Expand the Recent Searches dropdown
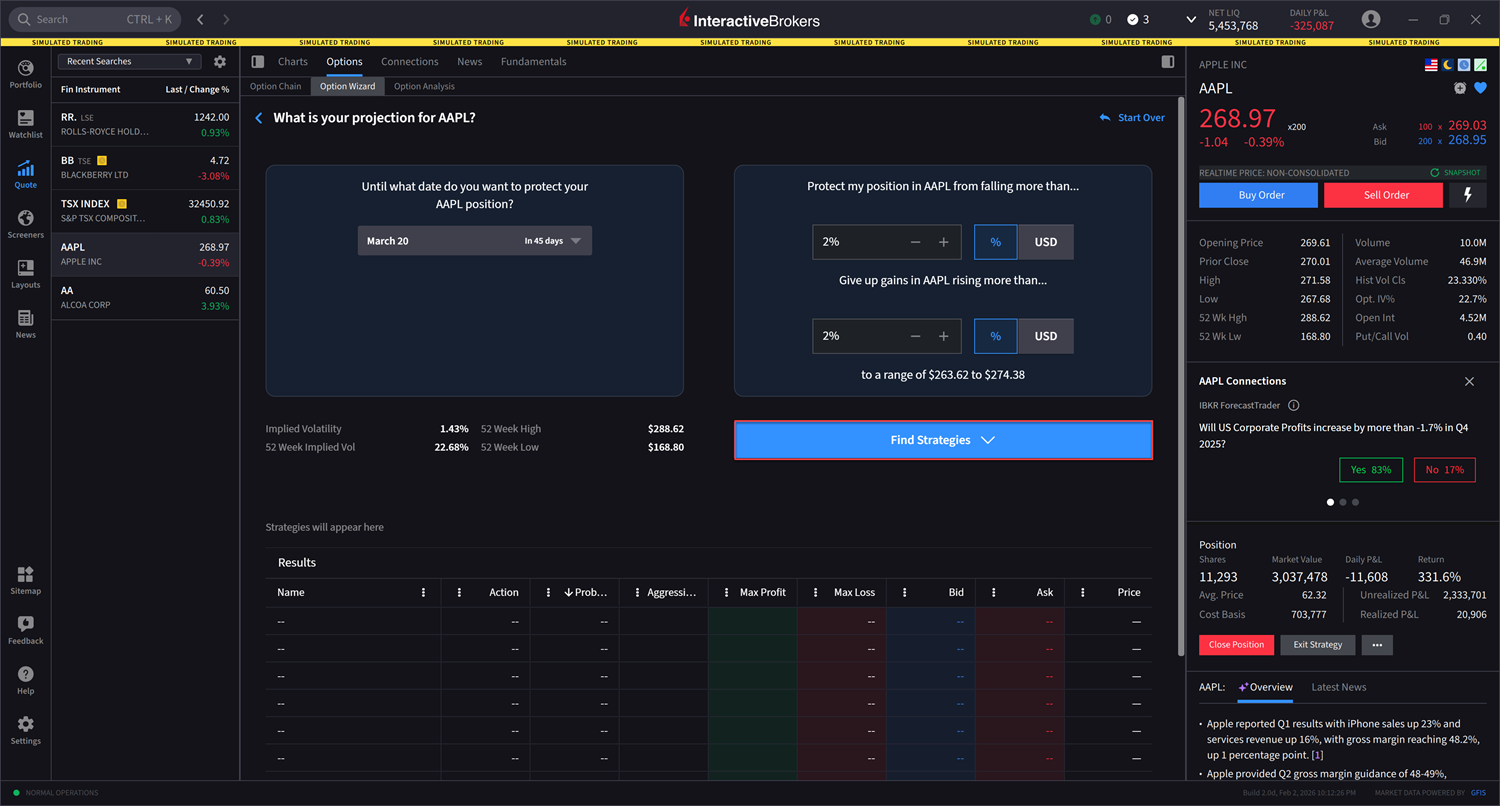Viewport: 1500px width, 806px height. click(x=129, y=62)
